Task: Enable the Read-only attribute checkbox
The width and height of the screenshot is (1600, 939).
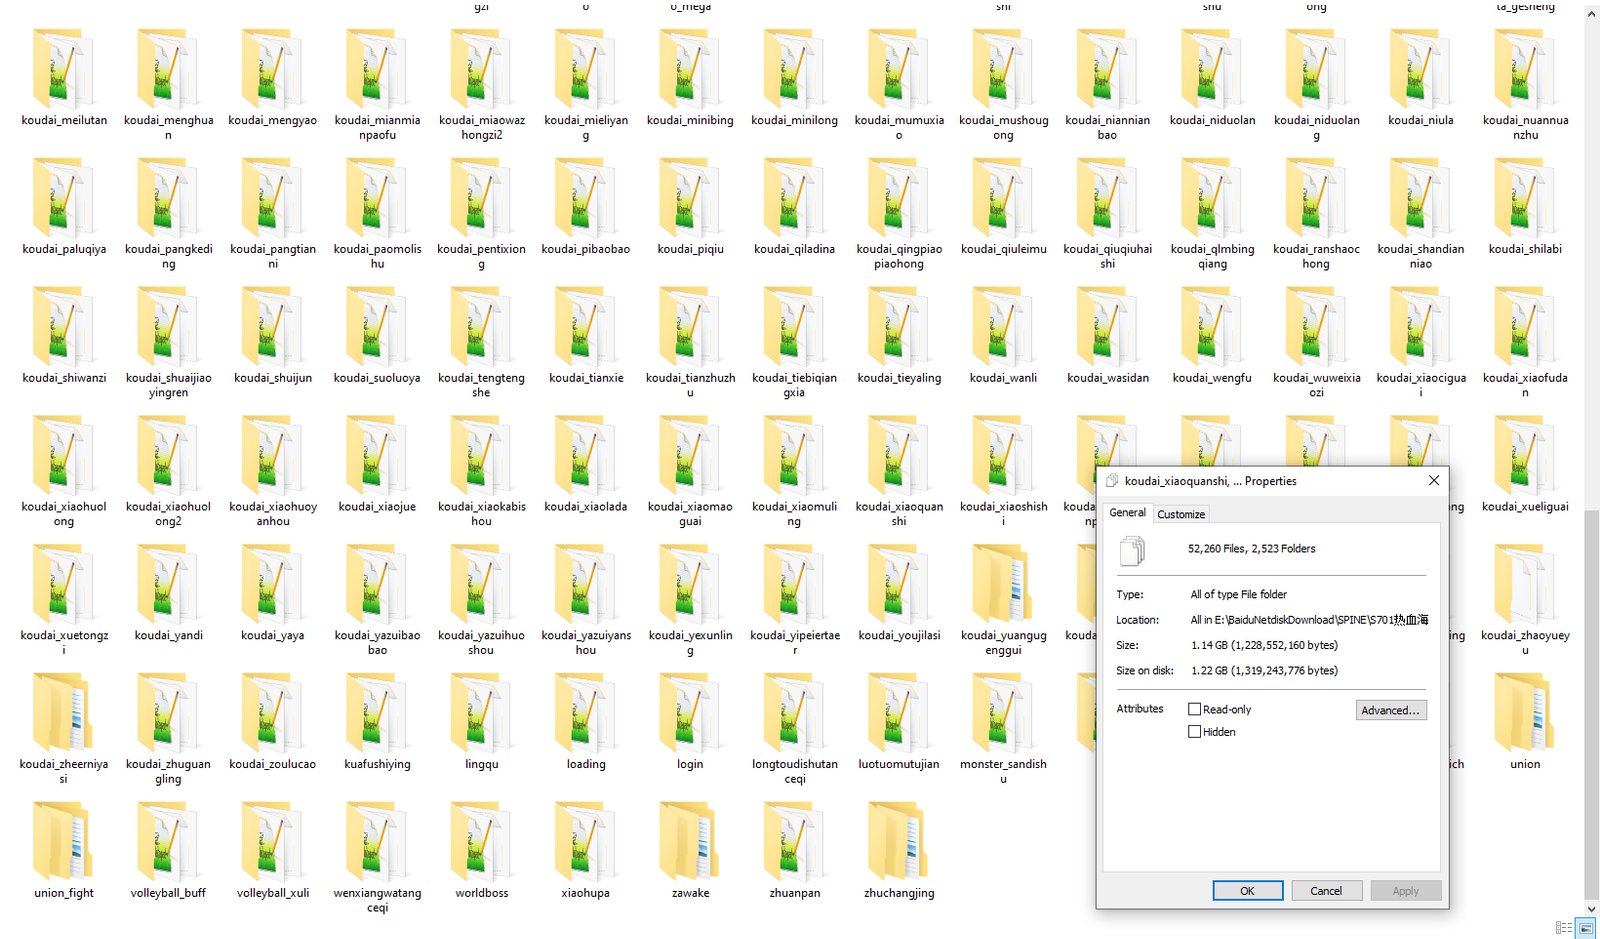Action: pyautogui.click(x=1194, y=709)
